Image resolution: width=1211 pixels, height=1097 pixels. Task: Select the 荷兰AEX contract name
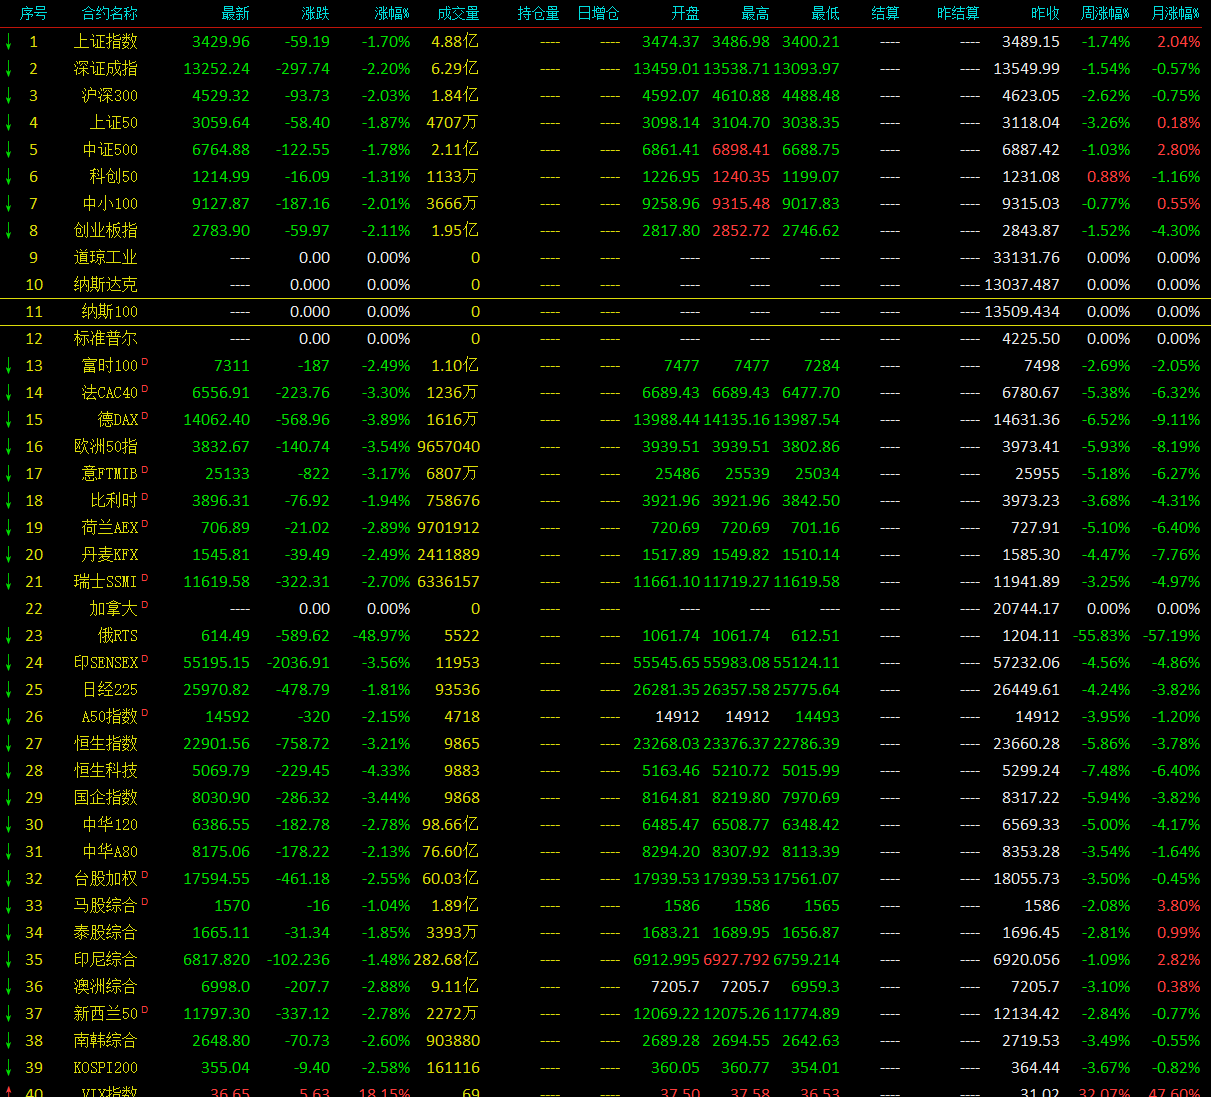click(109, 528)
